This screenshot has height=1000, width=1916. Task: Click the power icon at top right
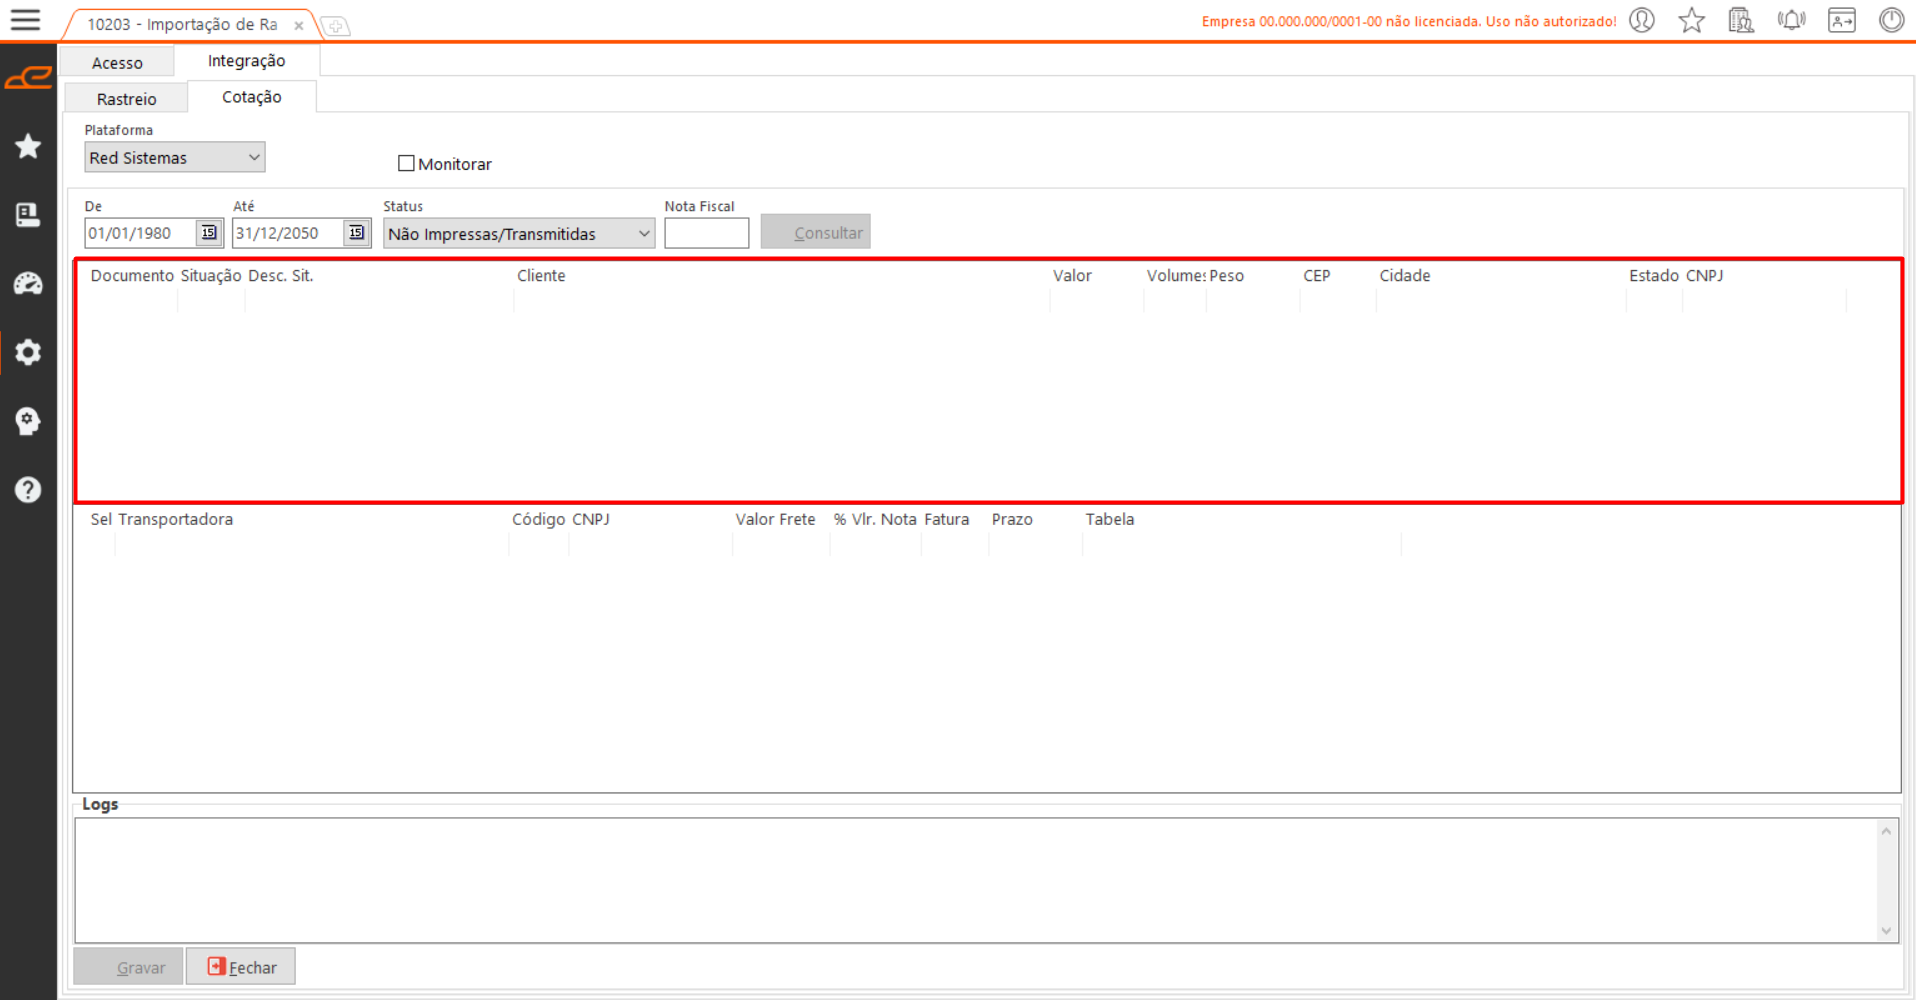pyautogui.click(x=1891, y=20)
